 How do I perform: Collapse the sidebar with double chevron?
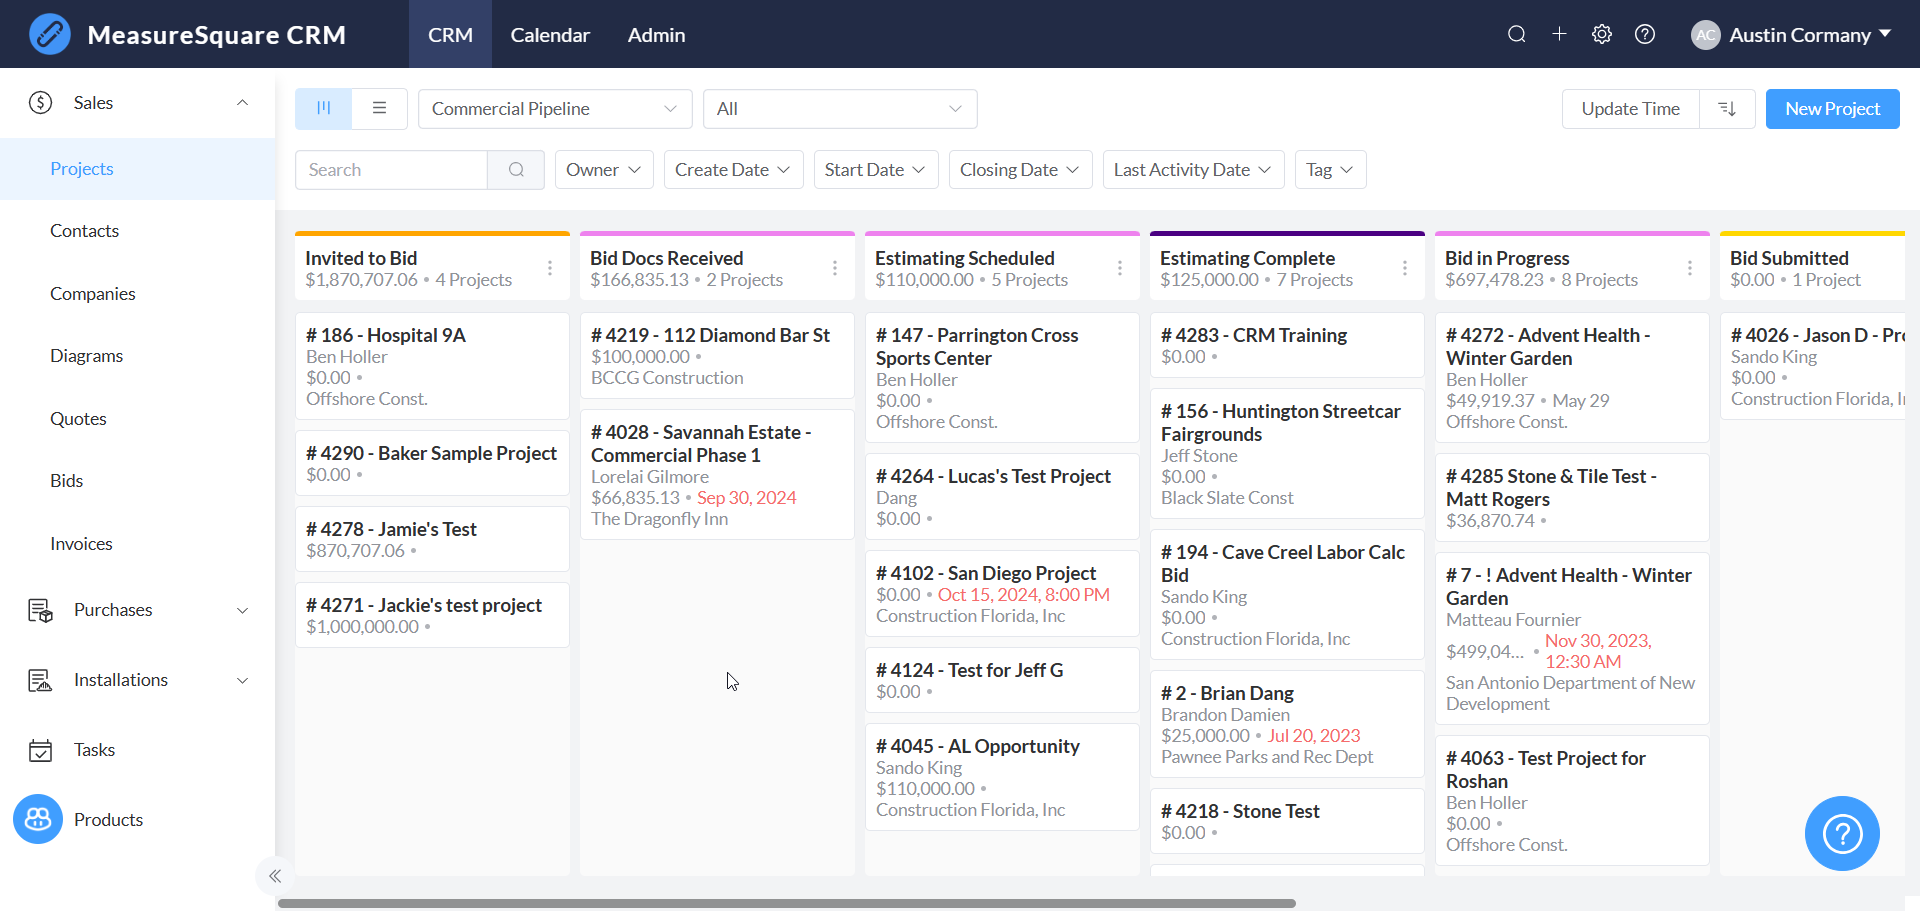tap(275, 876)
